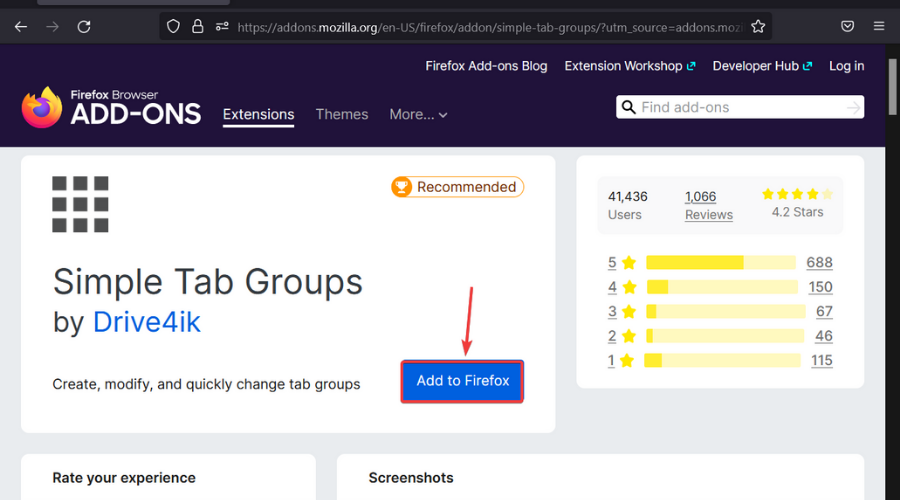
Task: Click the Screenshots heading
Action: (411, 478)
